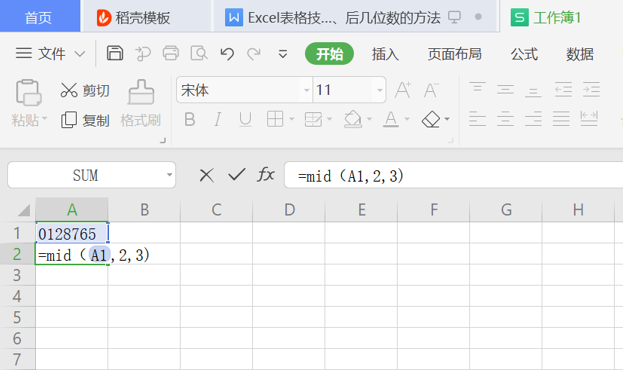Expand the Paste options arrow
Image resolution: width=626 pixels, height=378 pixels.
(x=44, y=118)
